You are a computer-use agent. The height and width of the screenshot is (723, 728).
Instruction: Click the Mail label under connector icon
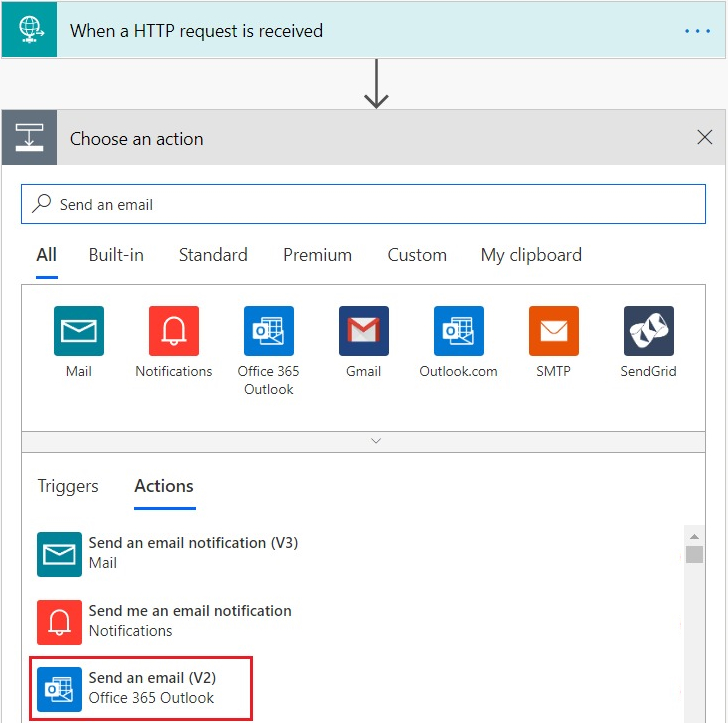[78, 371]
